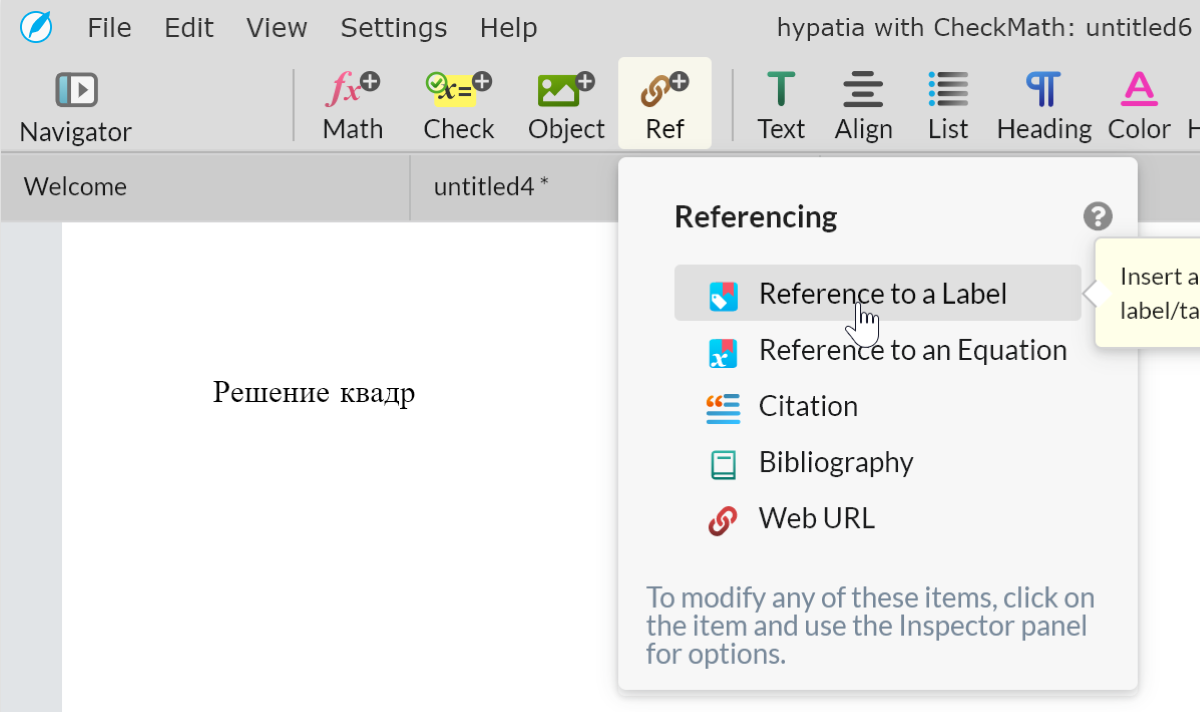The width and height of the screenshot is (1200, 712).
Task: Open the Object insert menu
Action: pos(566,107)
